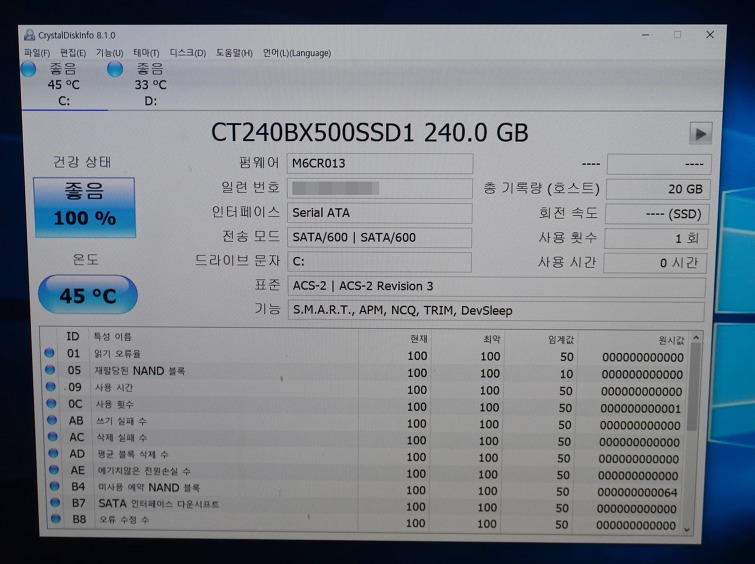
Task: Select the SATA 인터페이스 다운시프트 attribute row
Action: (365, 506)
